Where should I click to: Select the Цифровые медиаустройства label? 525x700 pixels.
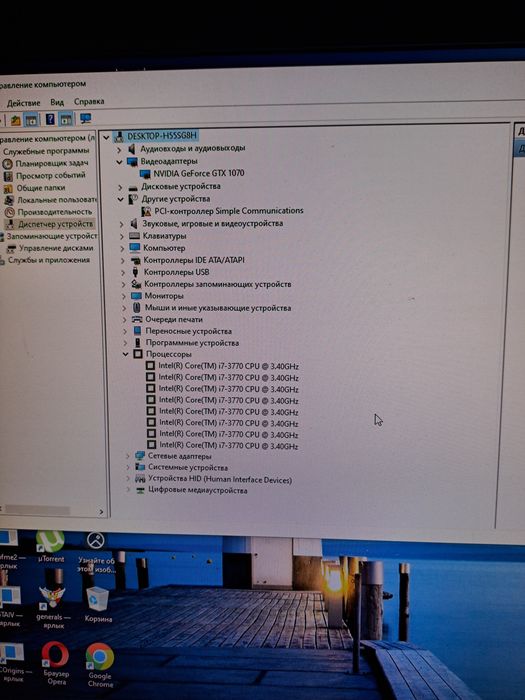pos(198,490)
